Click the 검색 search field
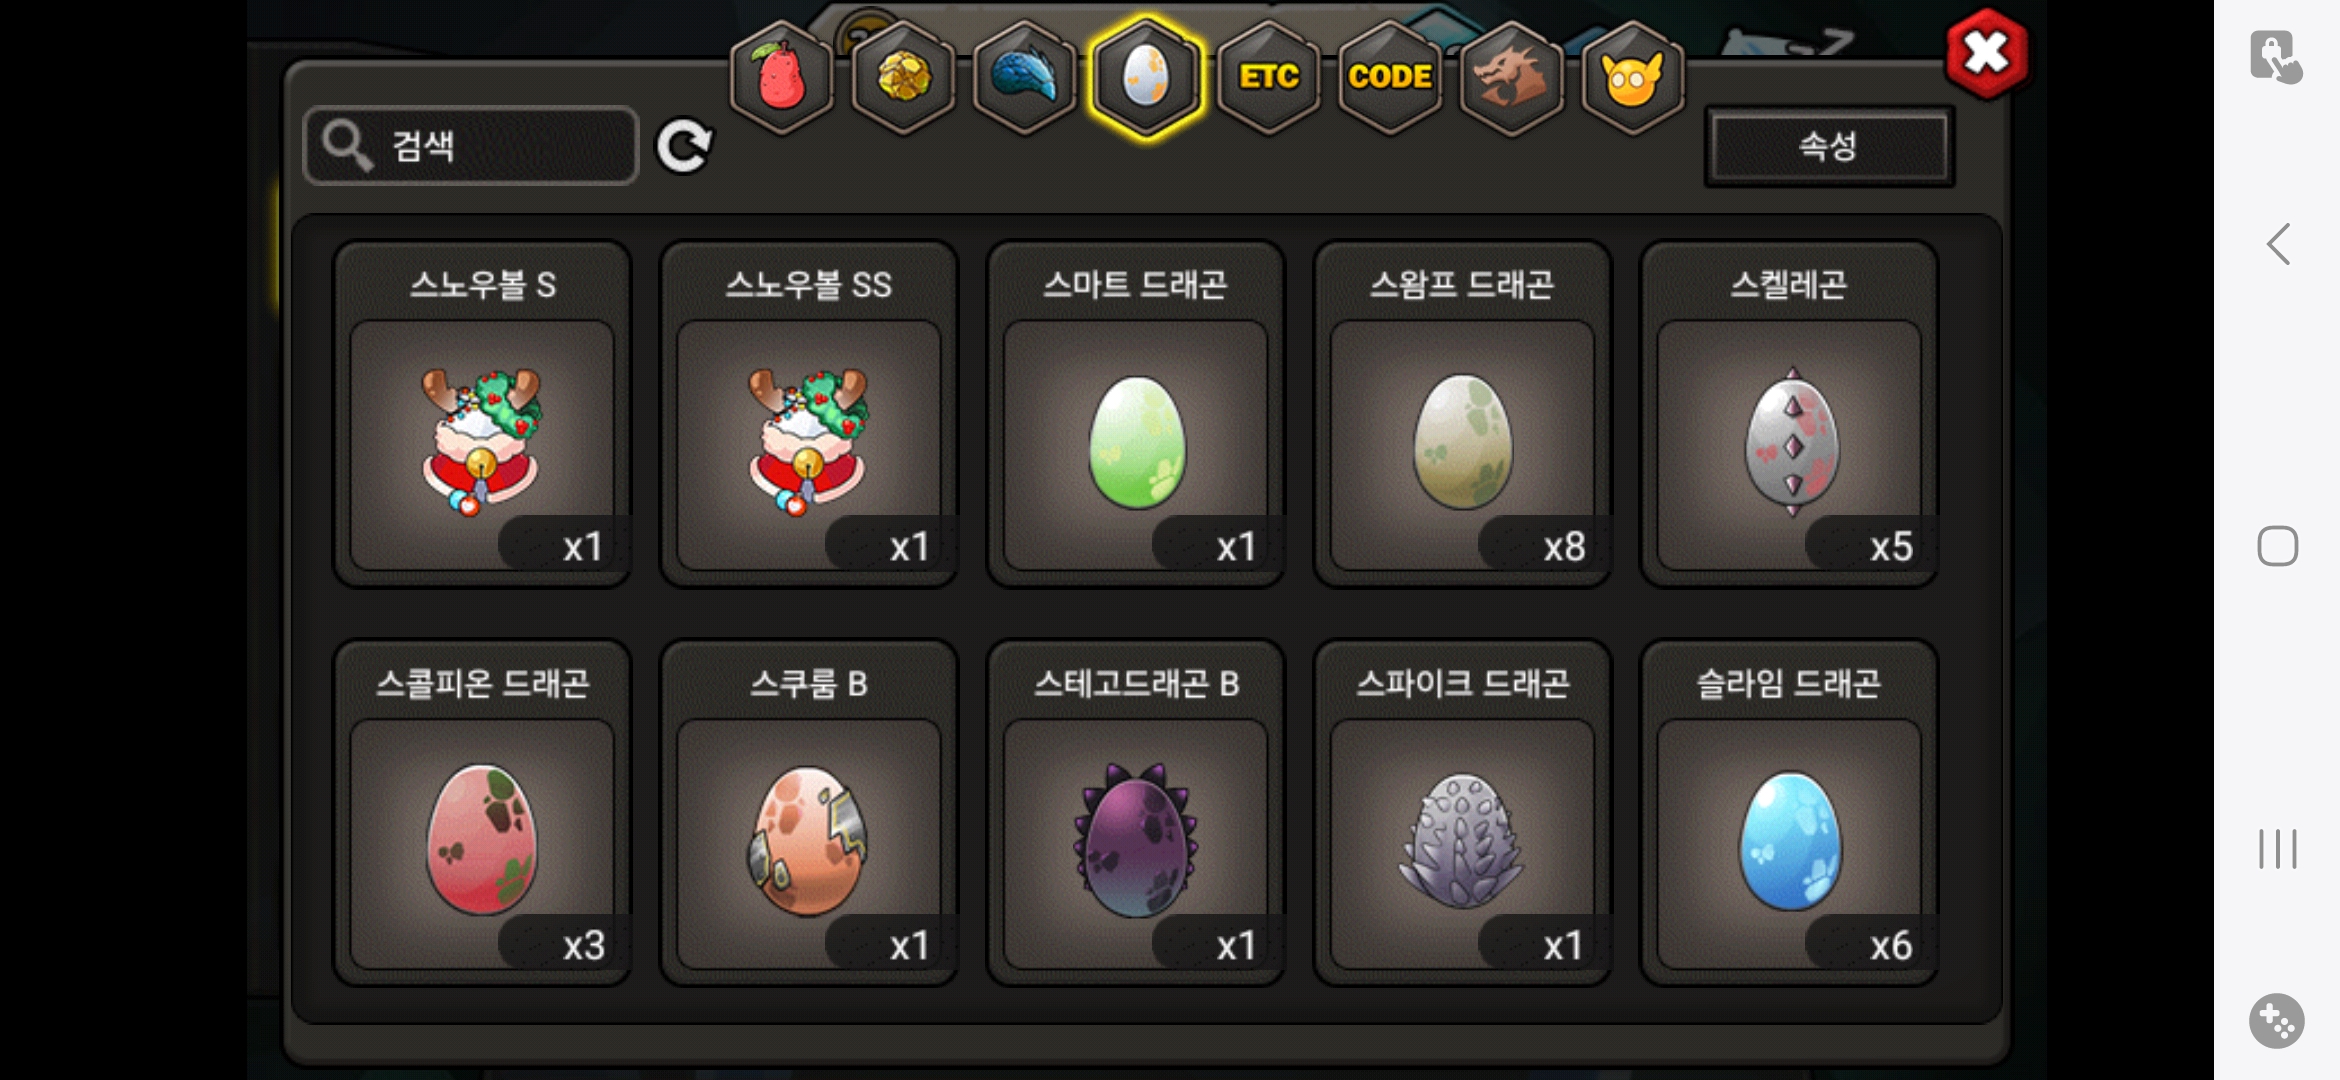 [471, 146]
